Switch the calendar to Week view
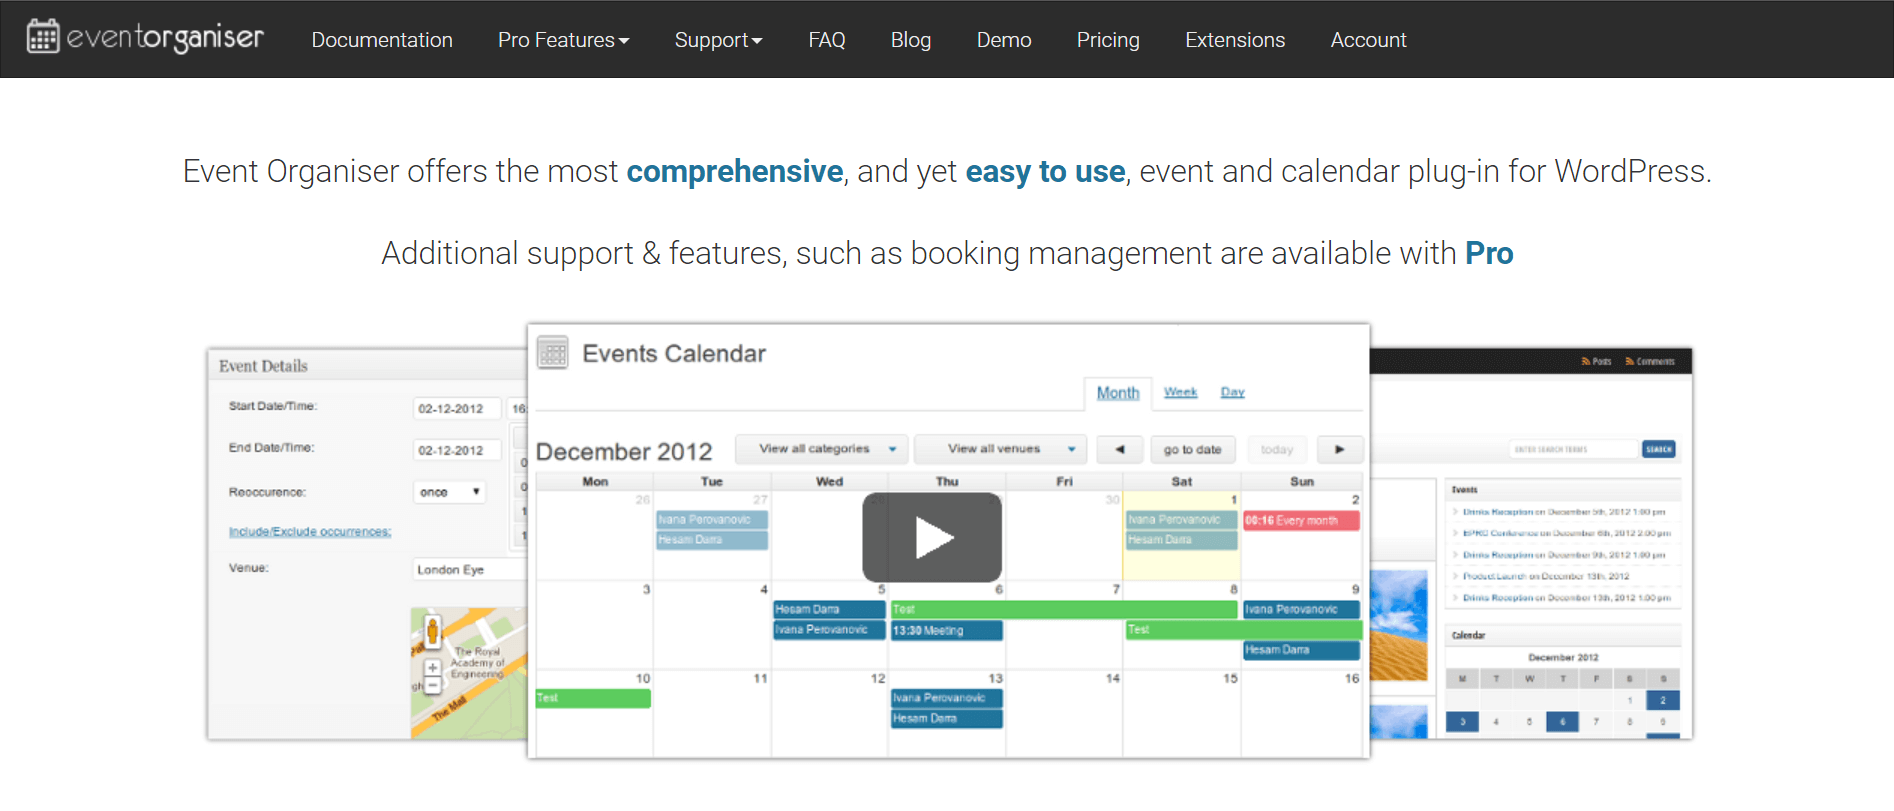1894x811 pixels. [1179, 392]
